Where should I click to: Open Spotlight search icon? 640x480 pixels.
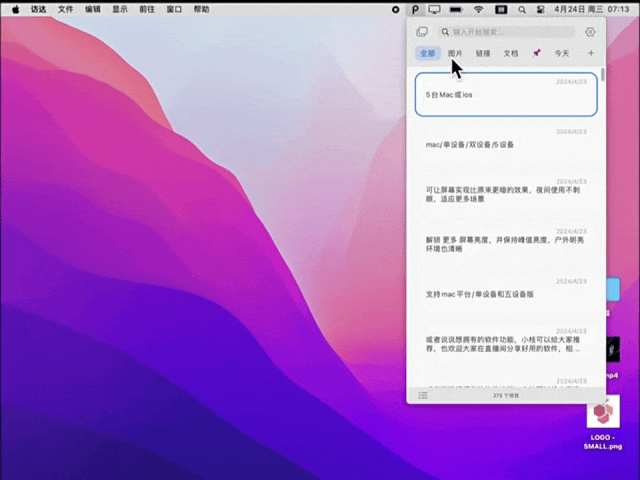522,10
